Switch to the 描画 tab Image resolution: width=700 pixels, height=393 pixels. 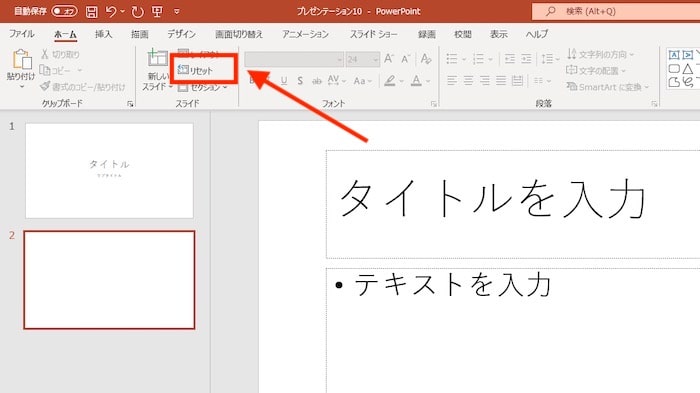point(140,34)
